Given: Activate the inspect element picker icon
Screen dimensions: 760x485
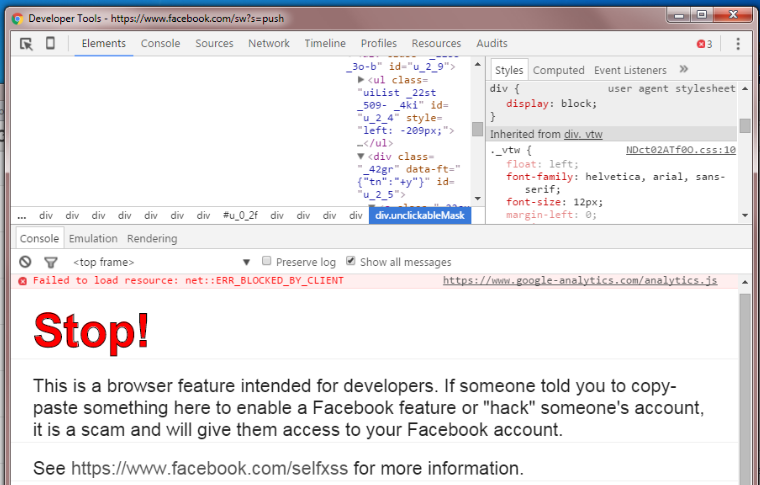Looking at the screenshot, I should 26,44.
